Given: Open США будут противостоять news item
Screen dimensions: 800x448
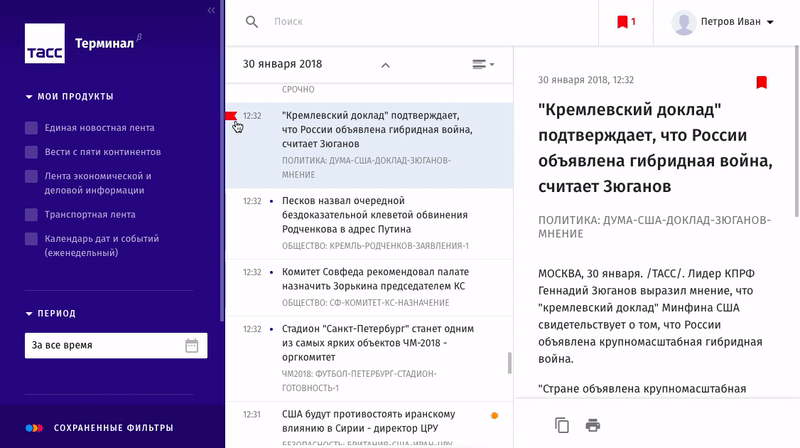Looking at the screenshot, I should pos(369,425).
